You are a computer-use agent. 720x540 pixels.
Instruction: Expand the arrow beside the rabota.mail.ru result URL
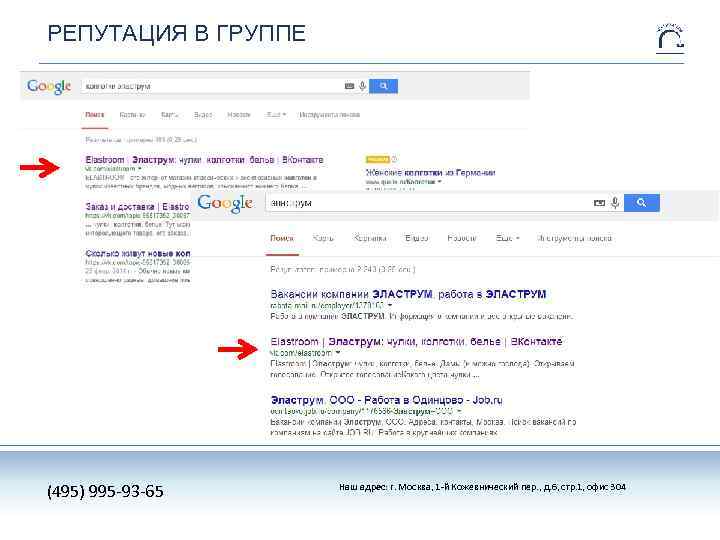click(390, 305)
